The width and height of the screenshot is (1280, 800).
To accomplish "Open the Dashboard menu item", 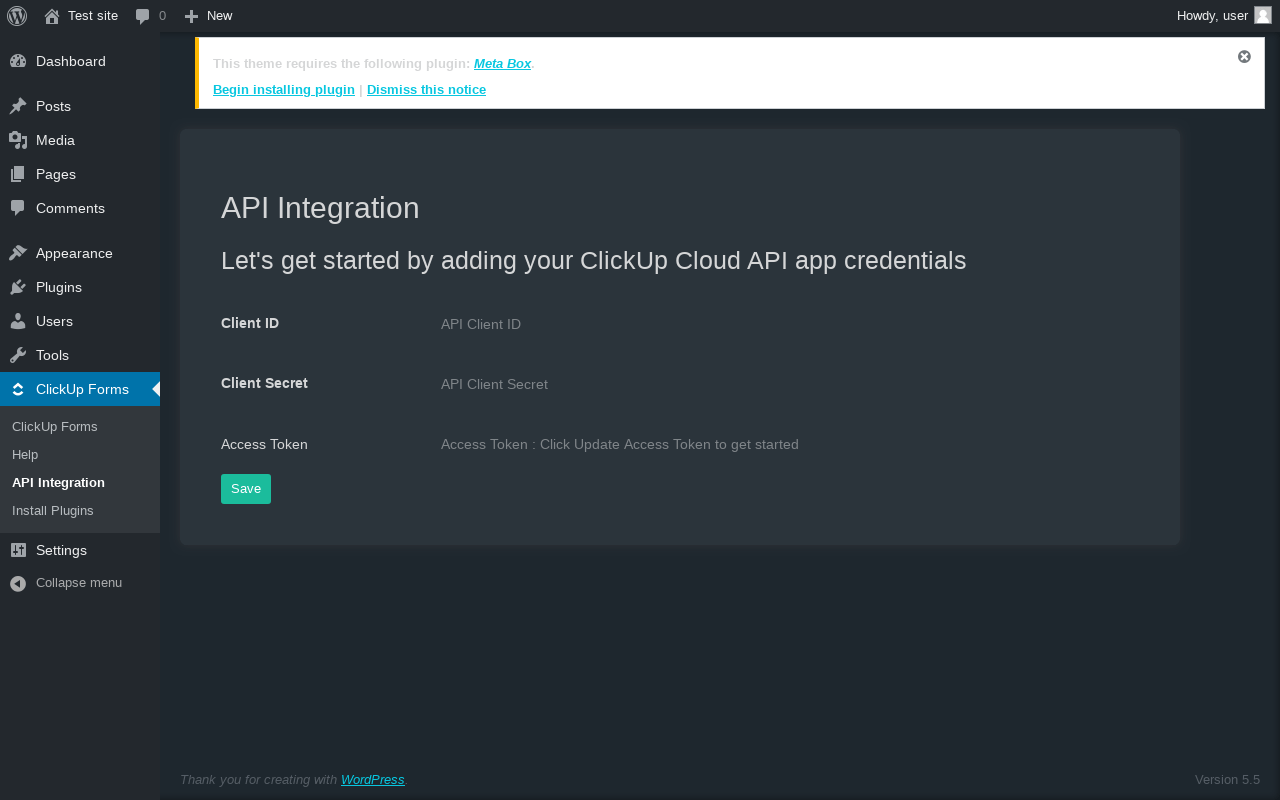I will tap(80, 61).
